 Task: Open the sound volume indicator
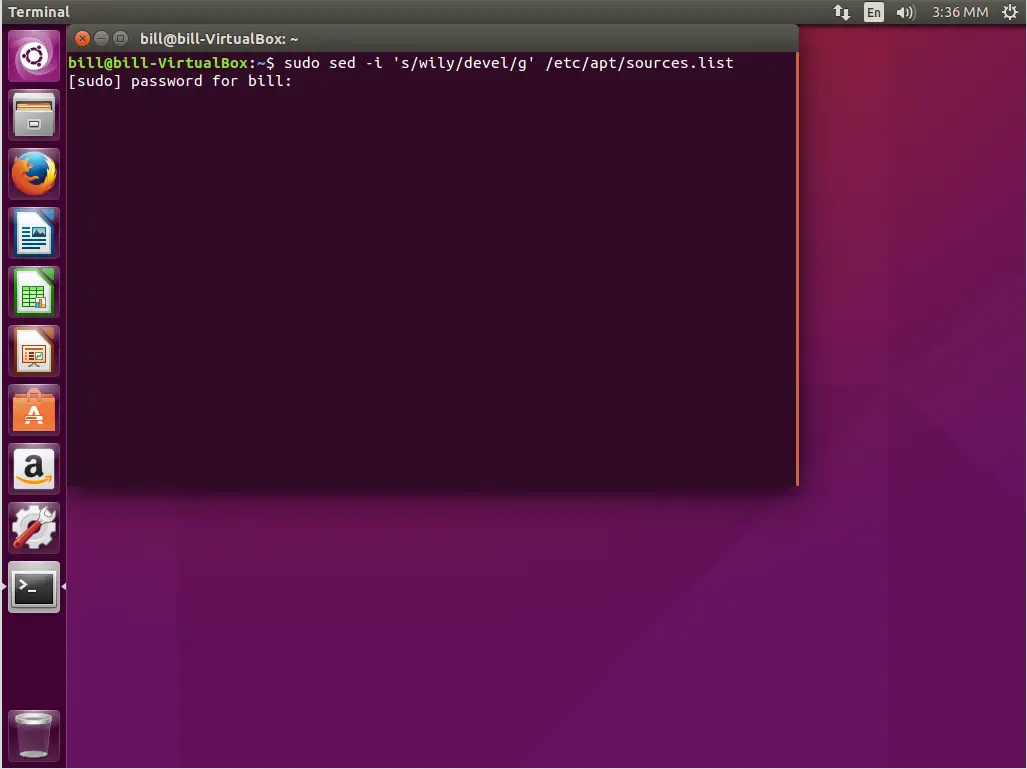click(905, 12)
